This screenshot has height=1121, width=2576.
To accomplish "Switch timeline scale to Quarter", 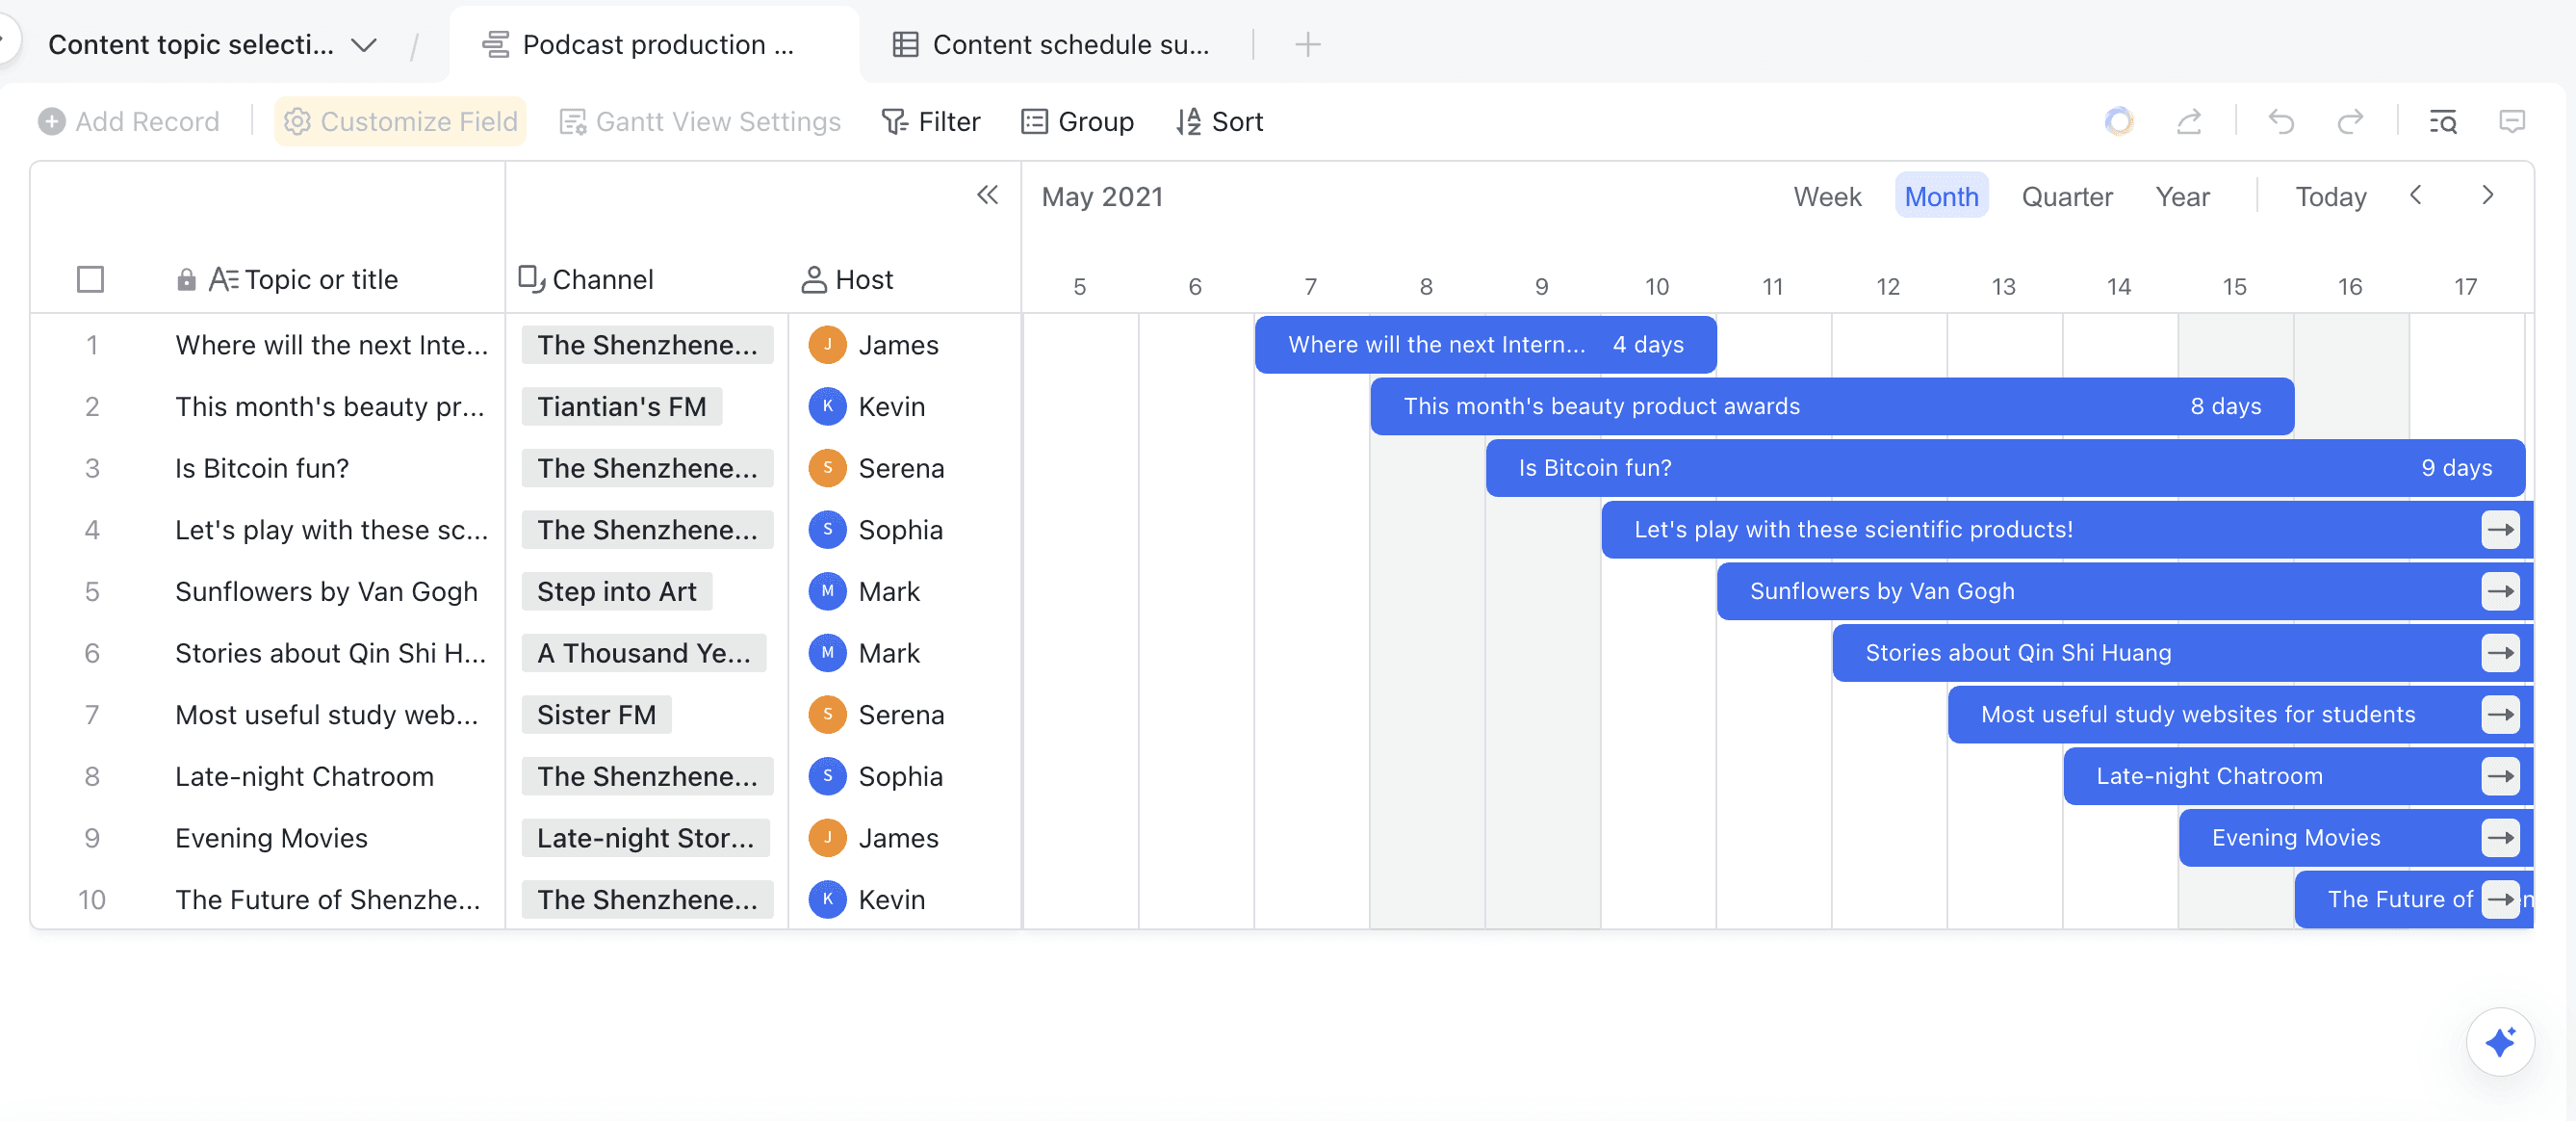I will pos(2066,196).
